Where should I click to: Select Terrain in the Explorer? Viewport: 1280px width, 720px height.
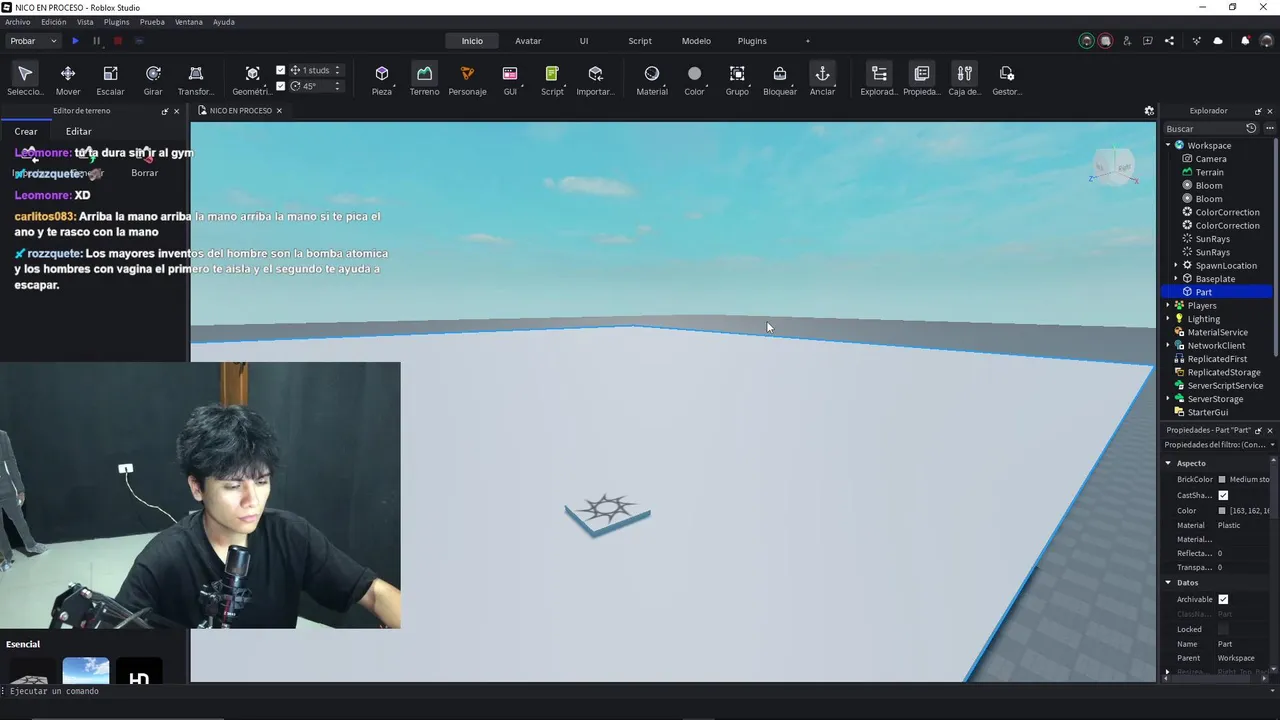pyautogui.click(x=1209, y=172)
